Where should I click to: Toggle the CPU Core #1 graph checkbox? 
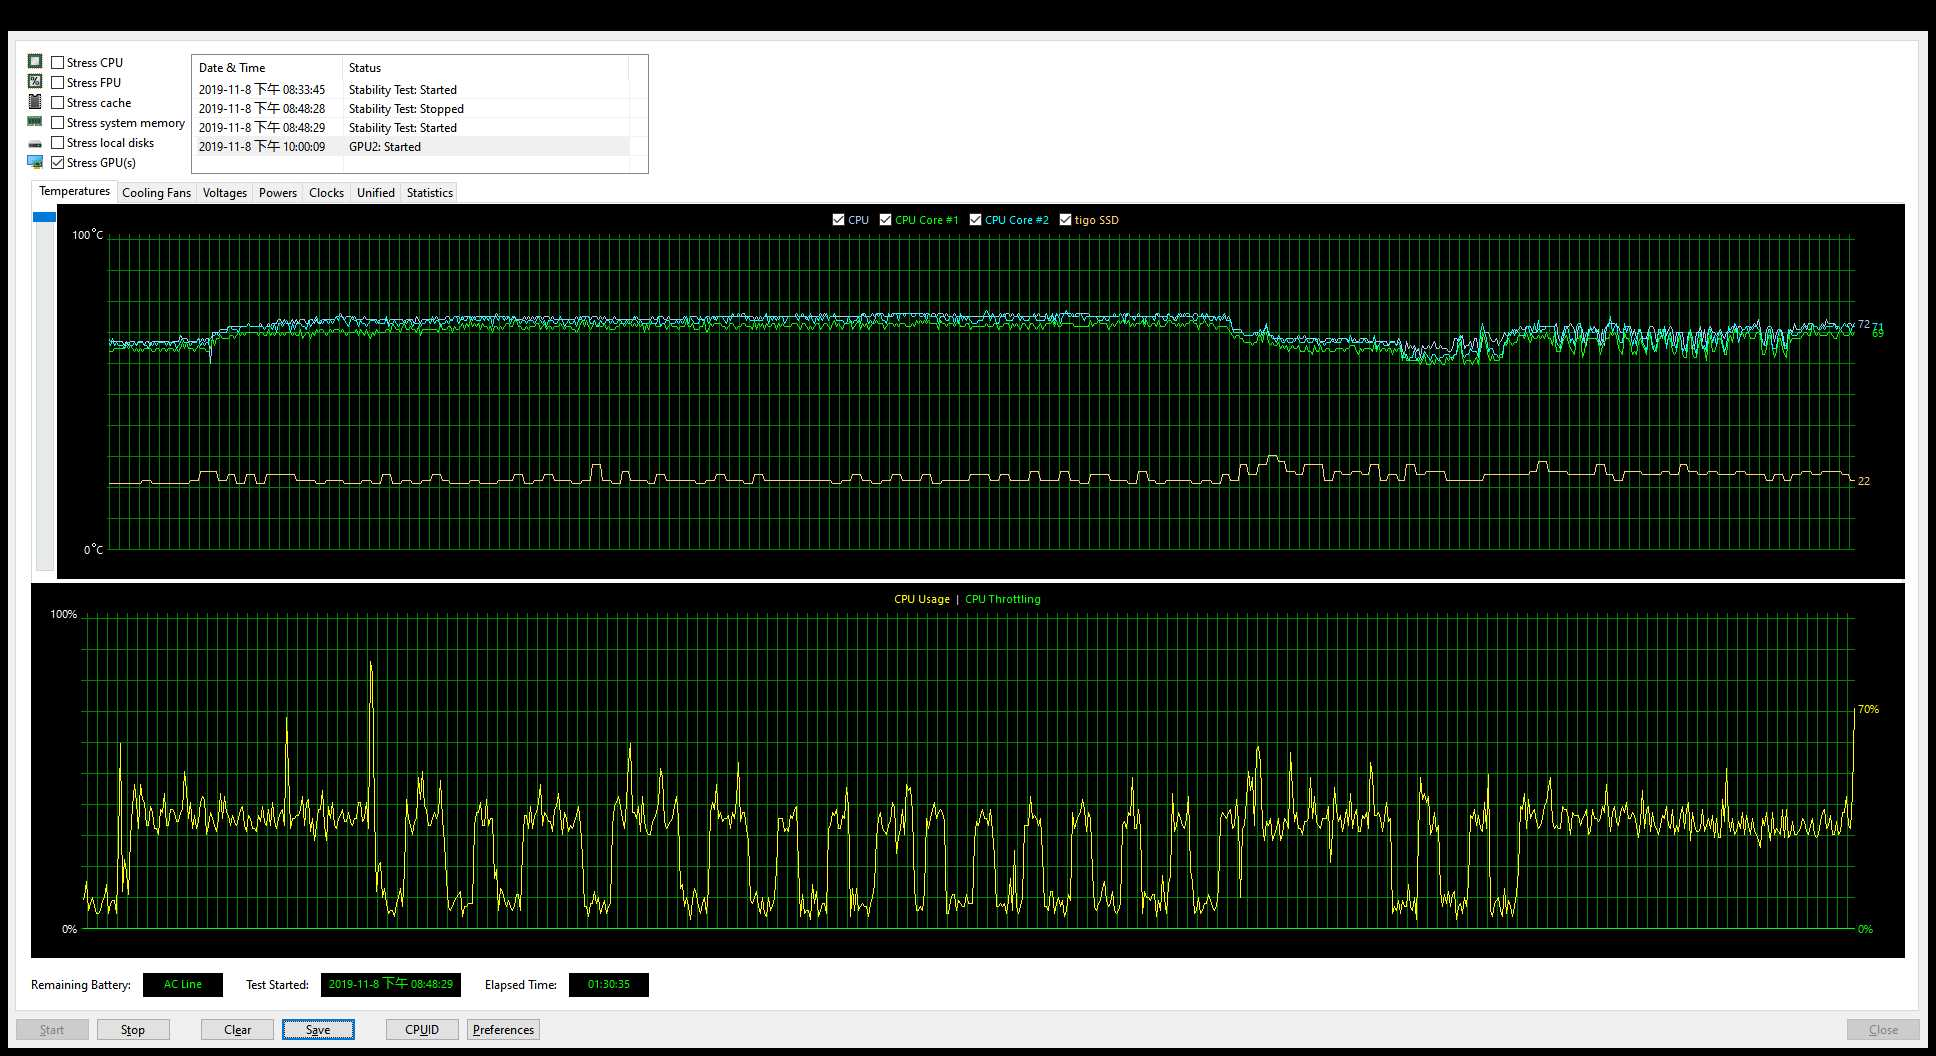point(885,219)
